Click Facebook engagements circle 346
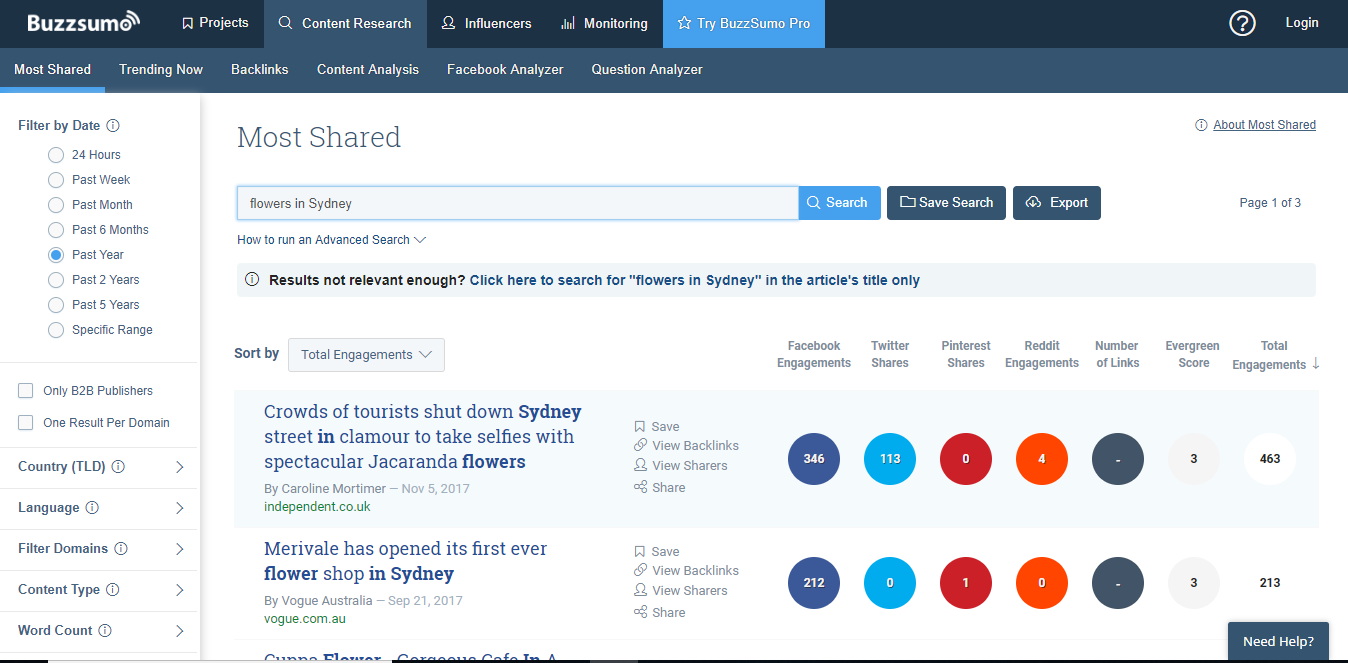The image size is (1348, 663). [x=814, y=459]
